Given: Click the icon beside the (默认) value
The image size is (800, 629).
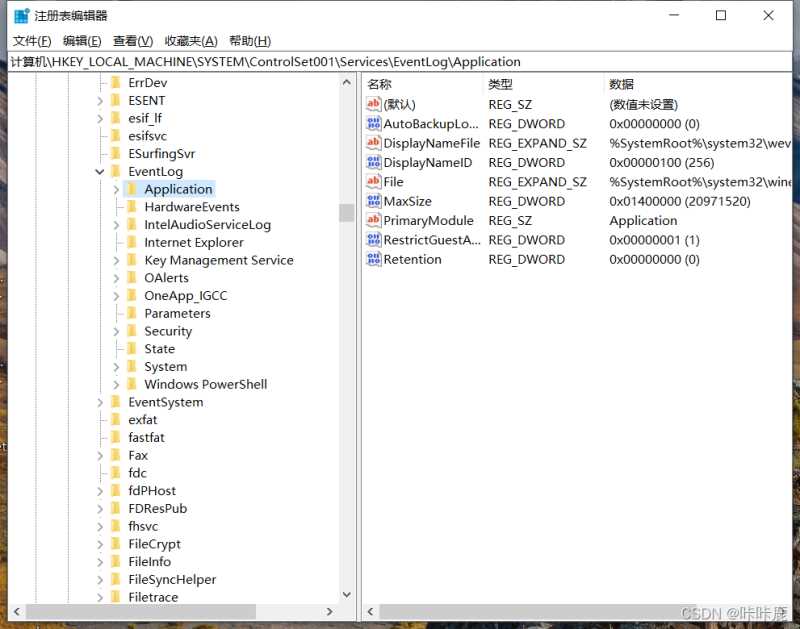Looking at the screenshot, I should coord(374,104).
